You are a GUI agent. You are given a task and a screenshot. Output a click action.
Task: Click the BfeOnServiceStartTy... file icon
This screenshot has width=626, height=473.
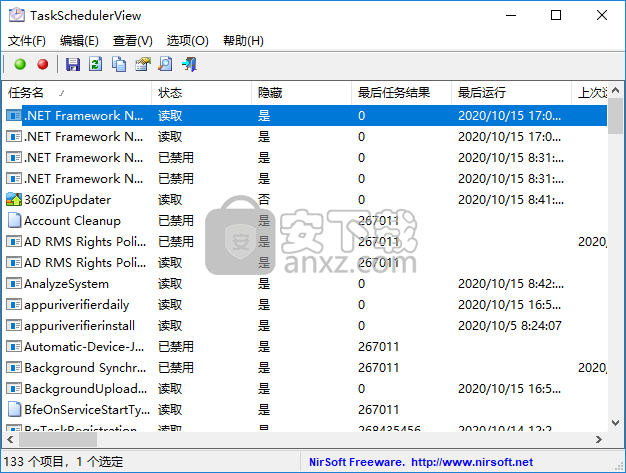point(14,410)
